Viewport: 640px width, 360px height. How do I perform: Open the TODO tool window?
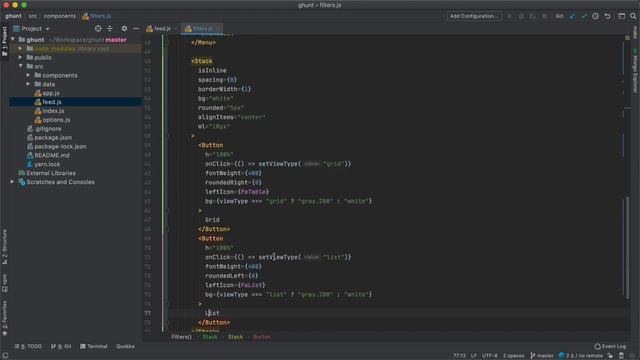[28, 347]
